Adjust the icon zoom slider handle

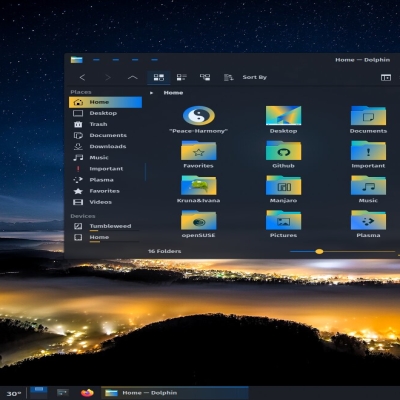319,251
